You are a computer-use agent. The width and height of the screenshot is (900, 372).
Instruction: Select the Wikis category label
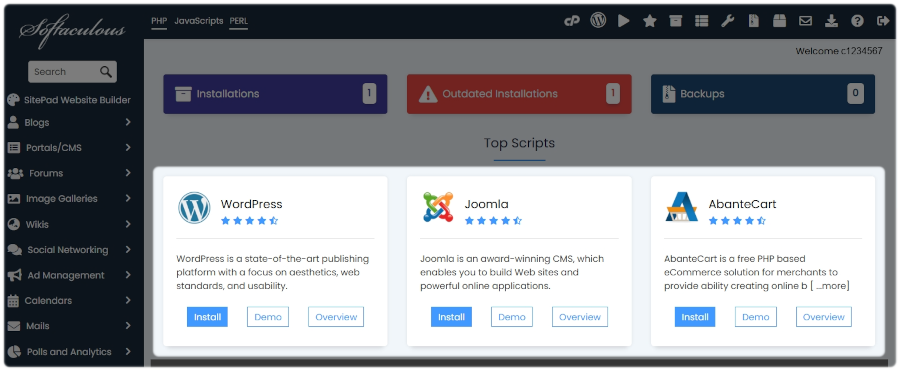[37, 224]
